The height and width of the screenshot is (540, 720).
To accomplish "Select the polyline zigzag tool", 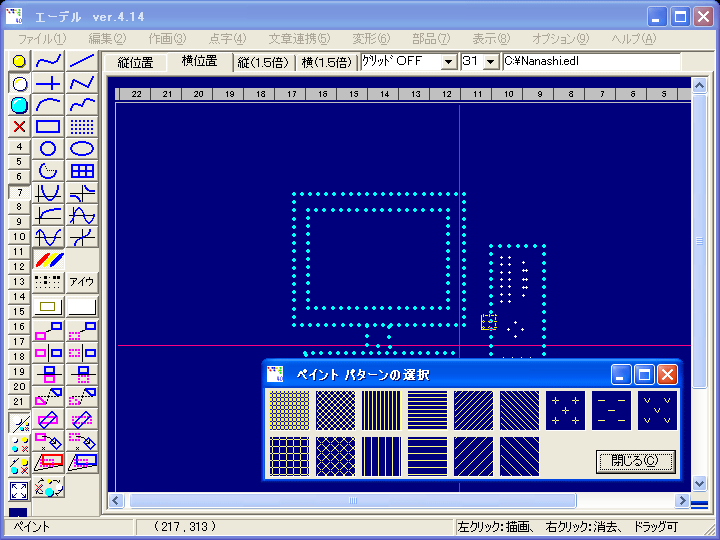I will tap(82, 84).
